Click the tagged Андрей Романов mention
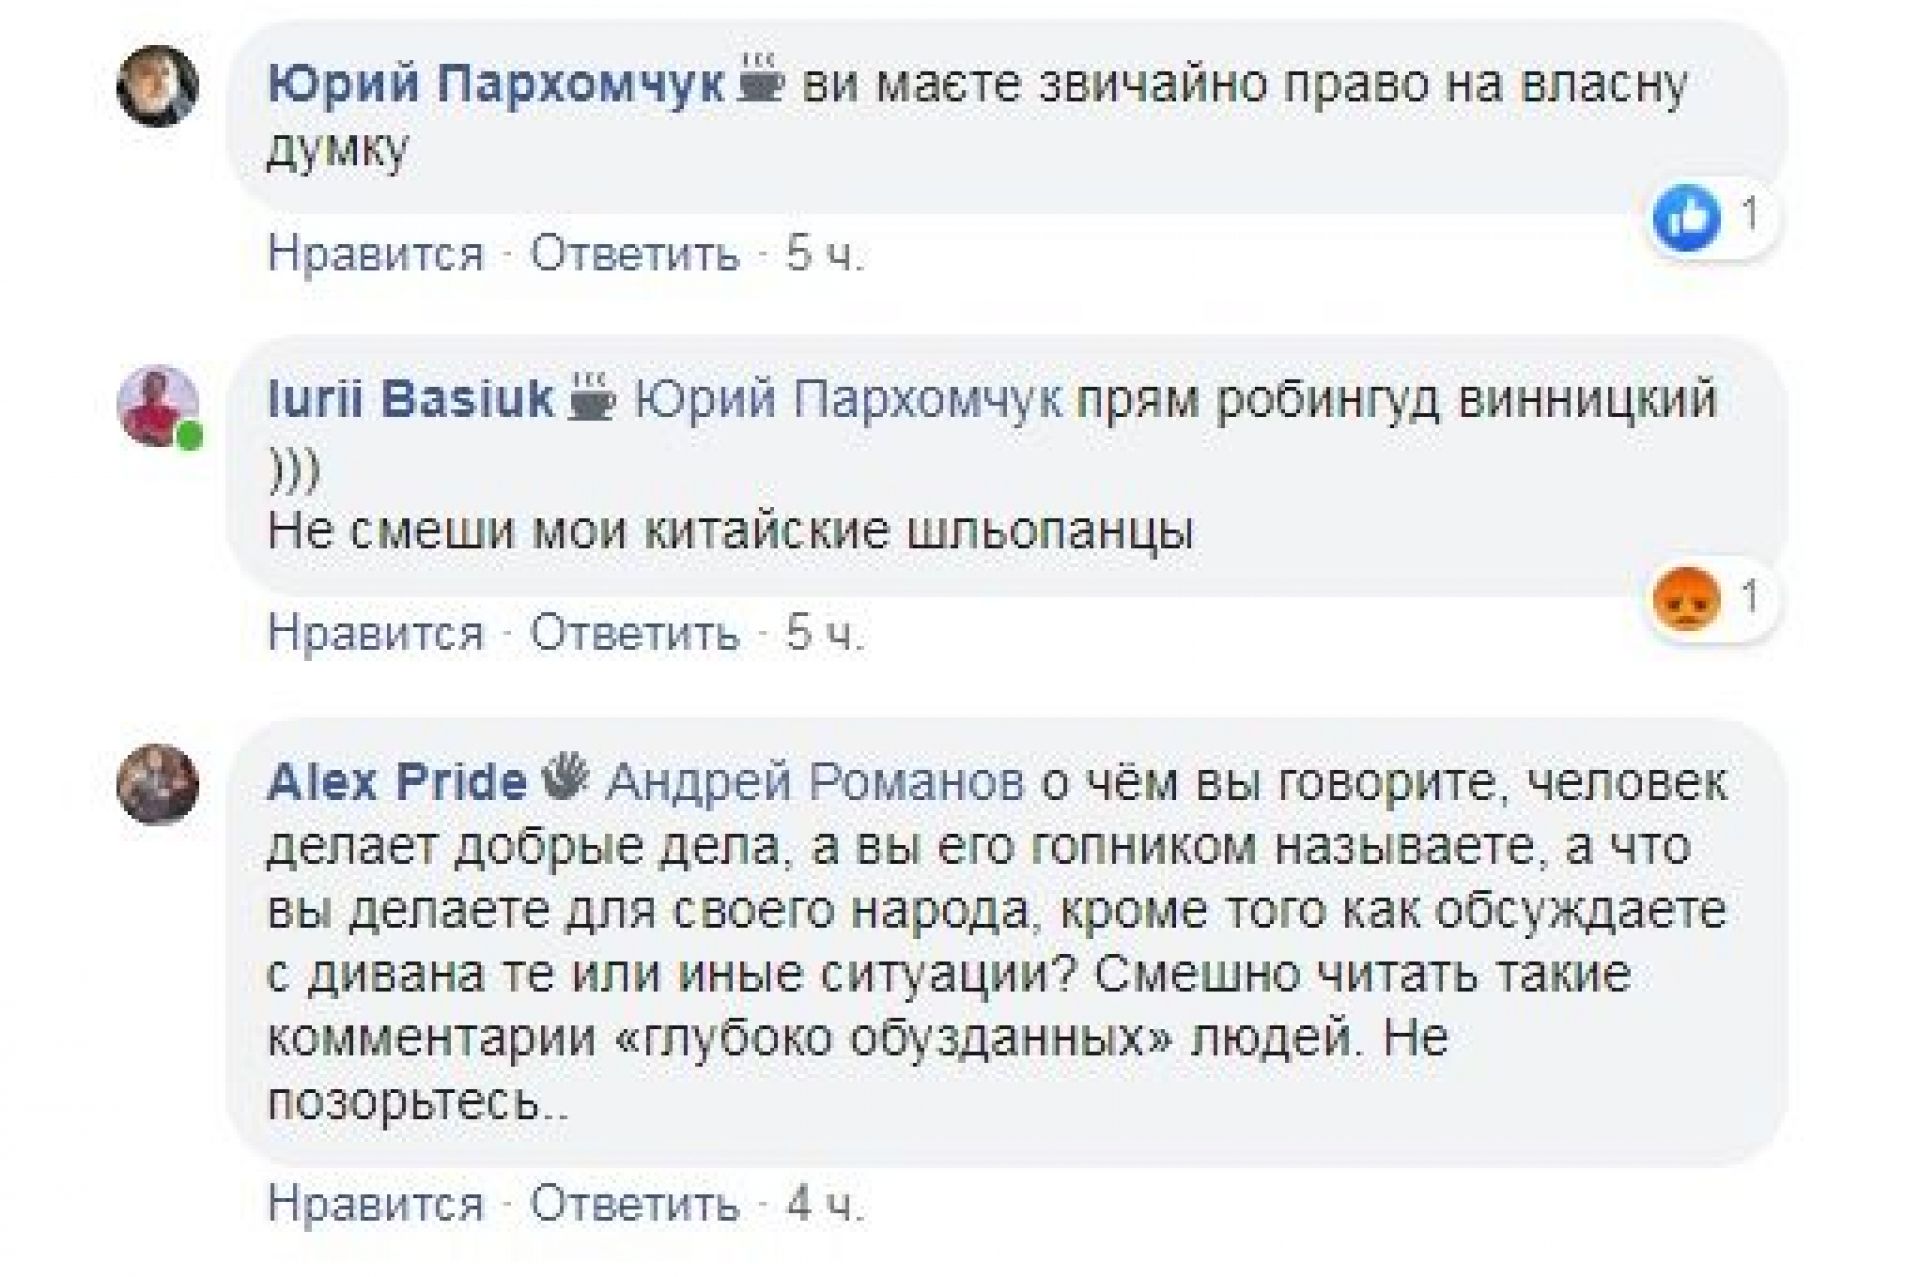1920x1277 pixels. [816, 781]
